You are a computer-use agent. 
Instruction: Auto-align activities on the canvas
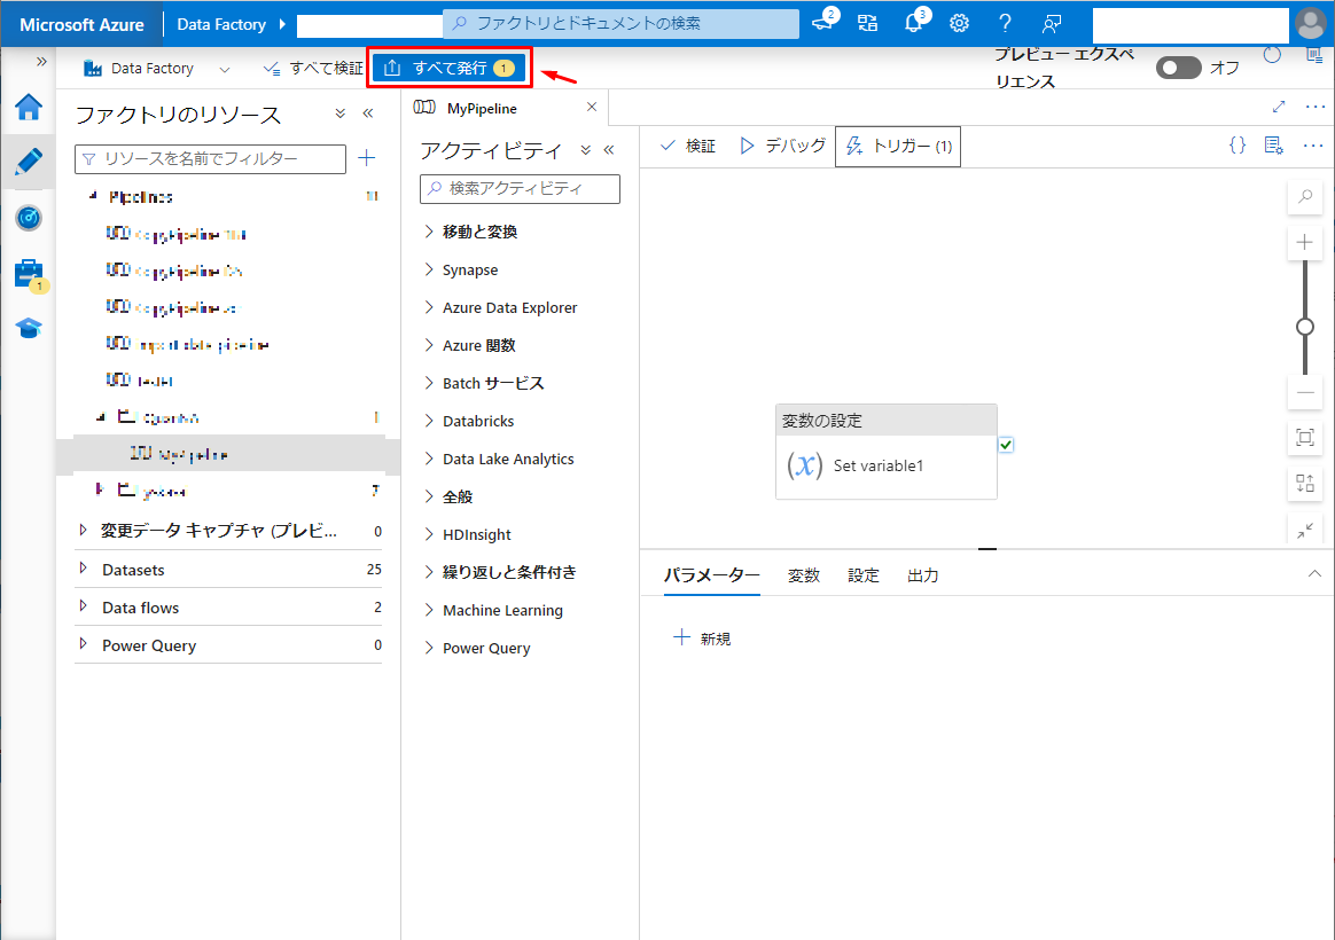pos(1305,484)
